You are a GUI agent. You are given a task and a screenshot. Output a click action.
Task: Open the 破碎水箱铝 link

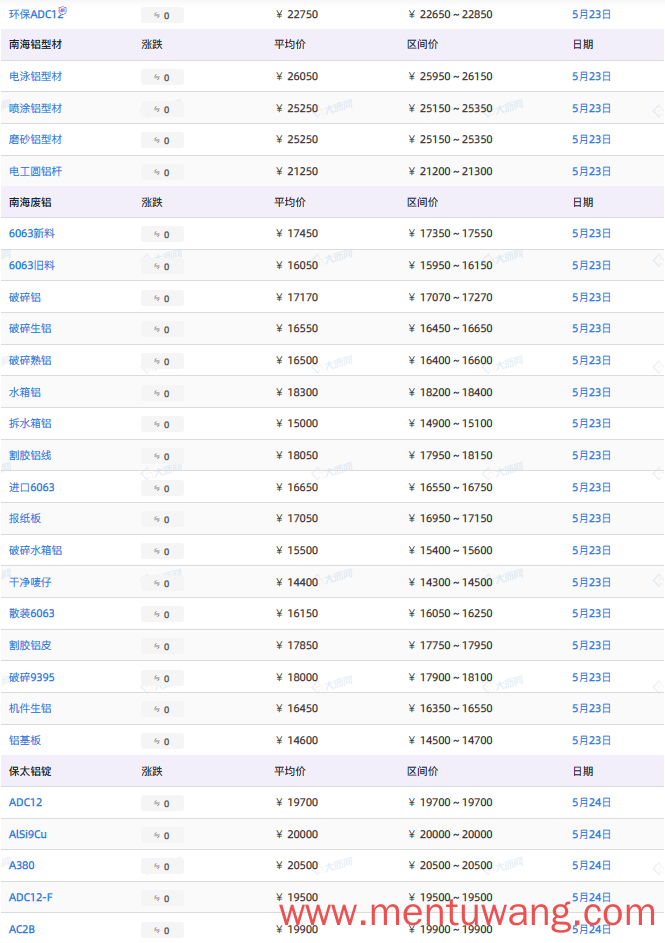click(35, 550)
